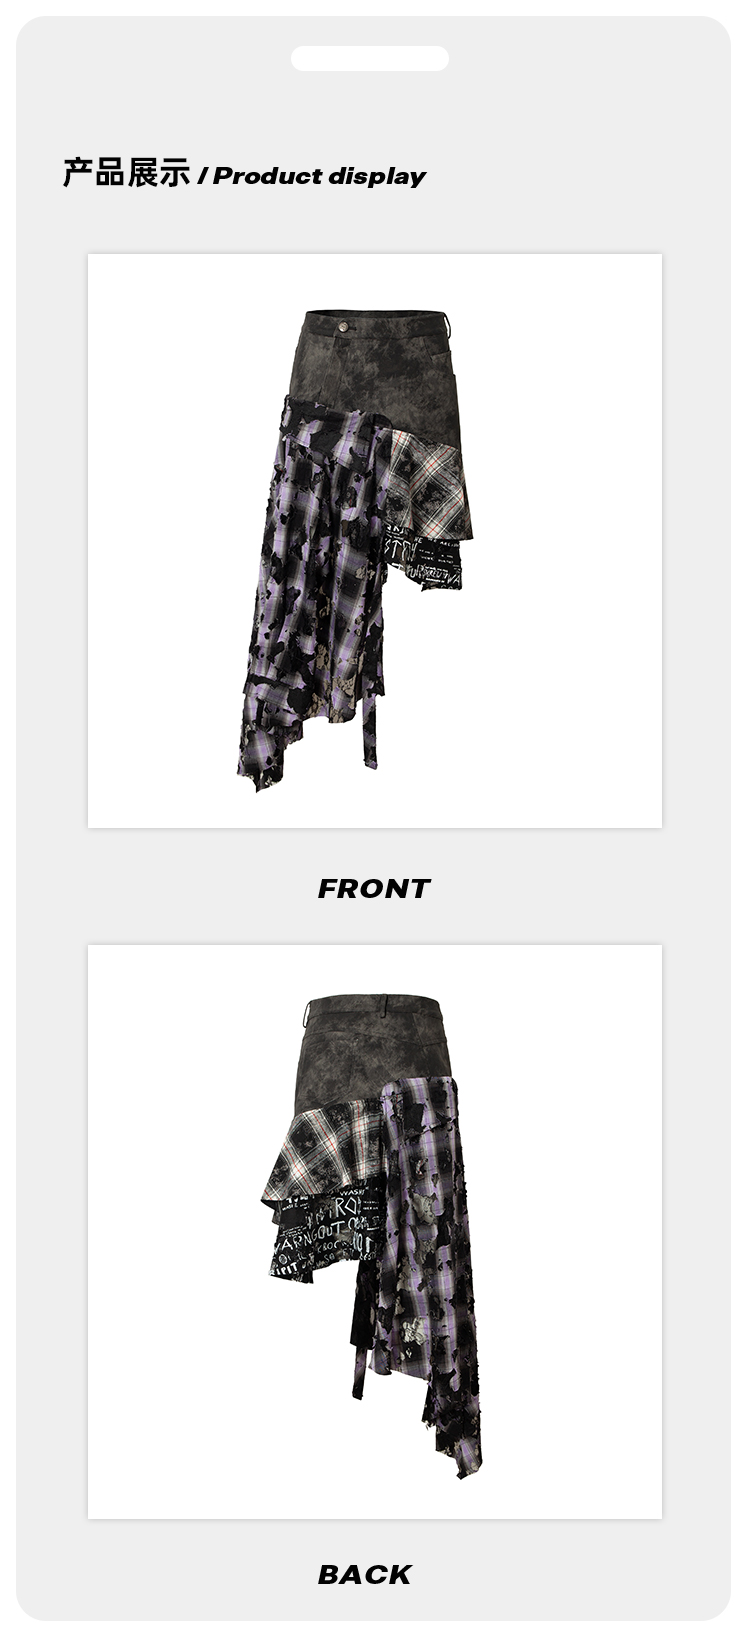
Task: Click the Product display heading
Action: pos(319,176)
